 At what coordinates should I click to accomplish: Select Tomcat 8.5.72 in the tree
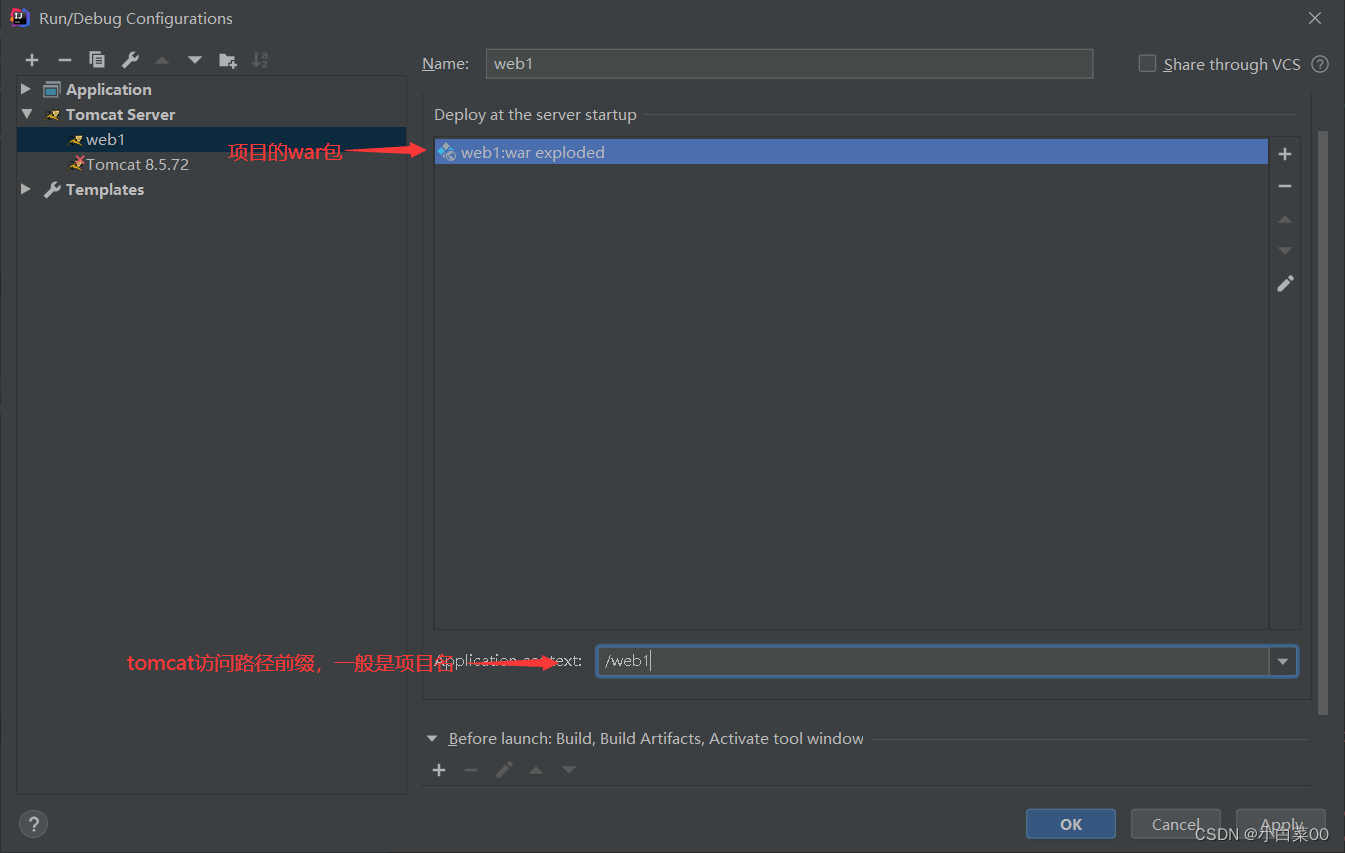pos(137,164)
